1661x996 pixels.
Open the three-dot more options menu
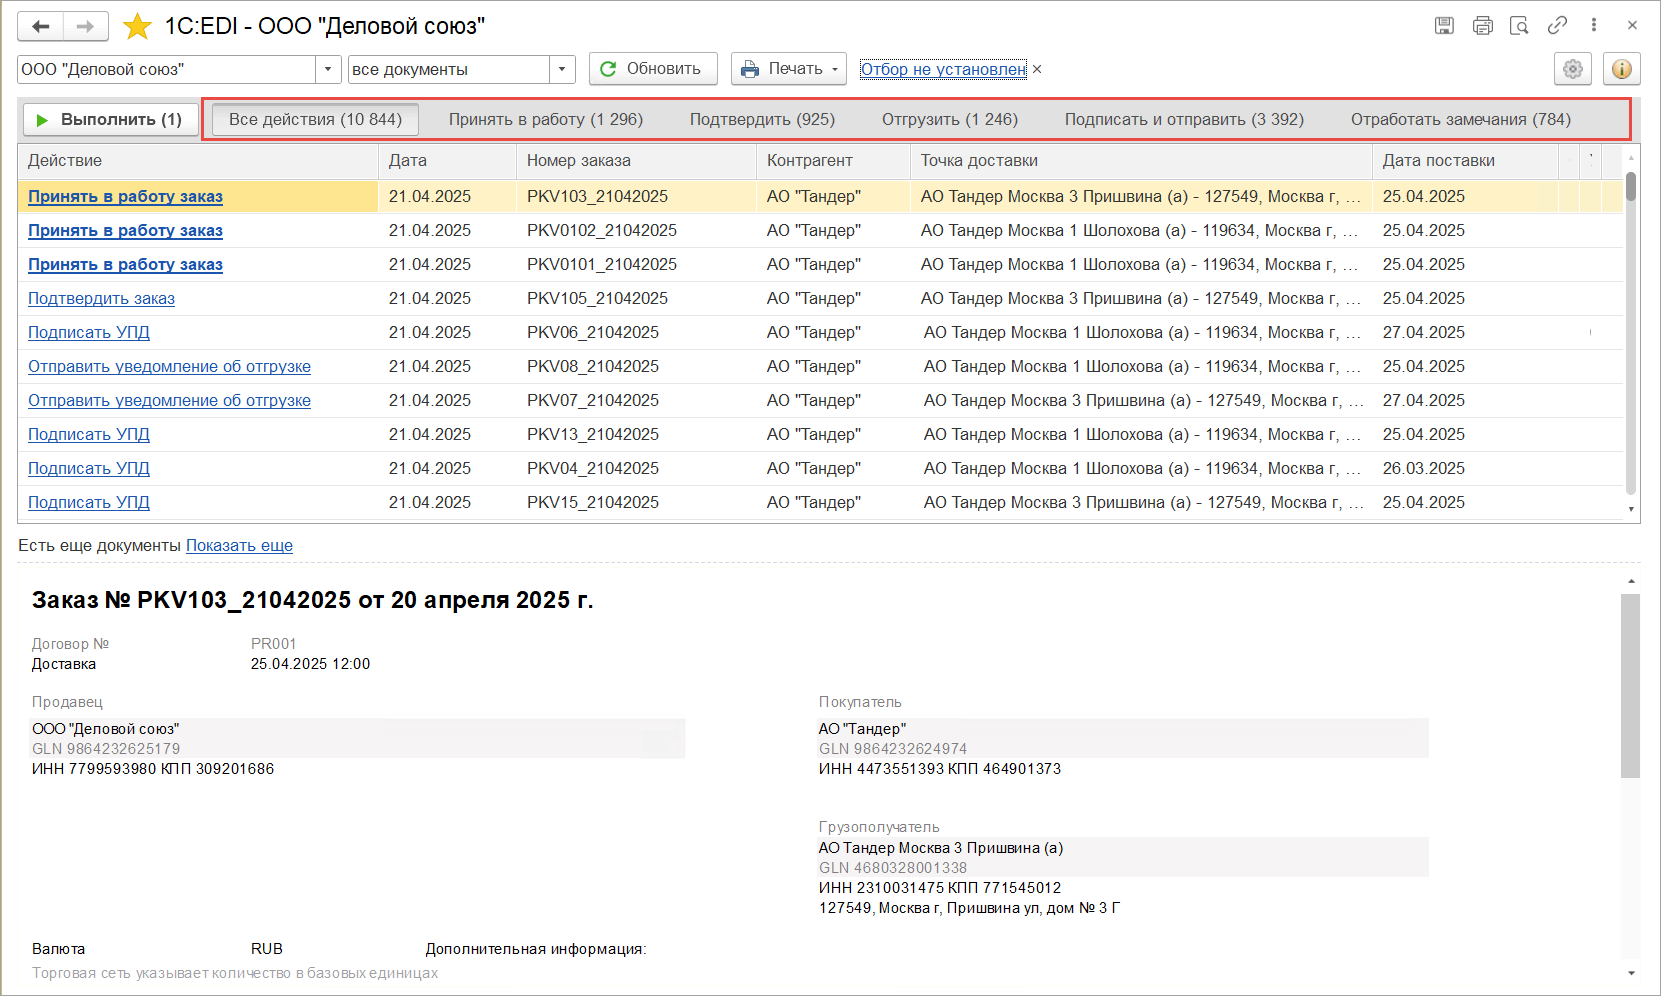click(x=1594, y=26)
